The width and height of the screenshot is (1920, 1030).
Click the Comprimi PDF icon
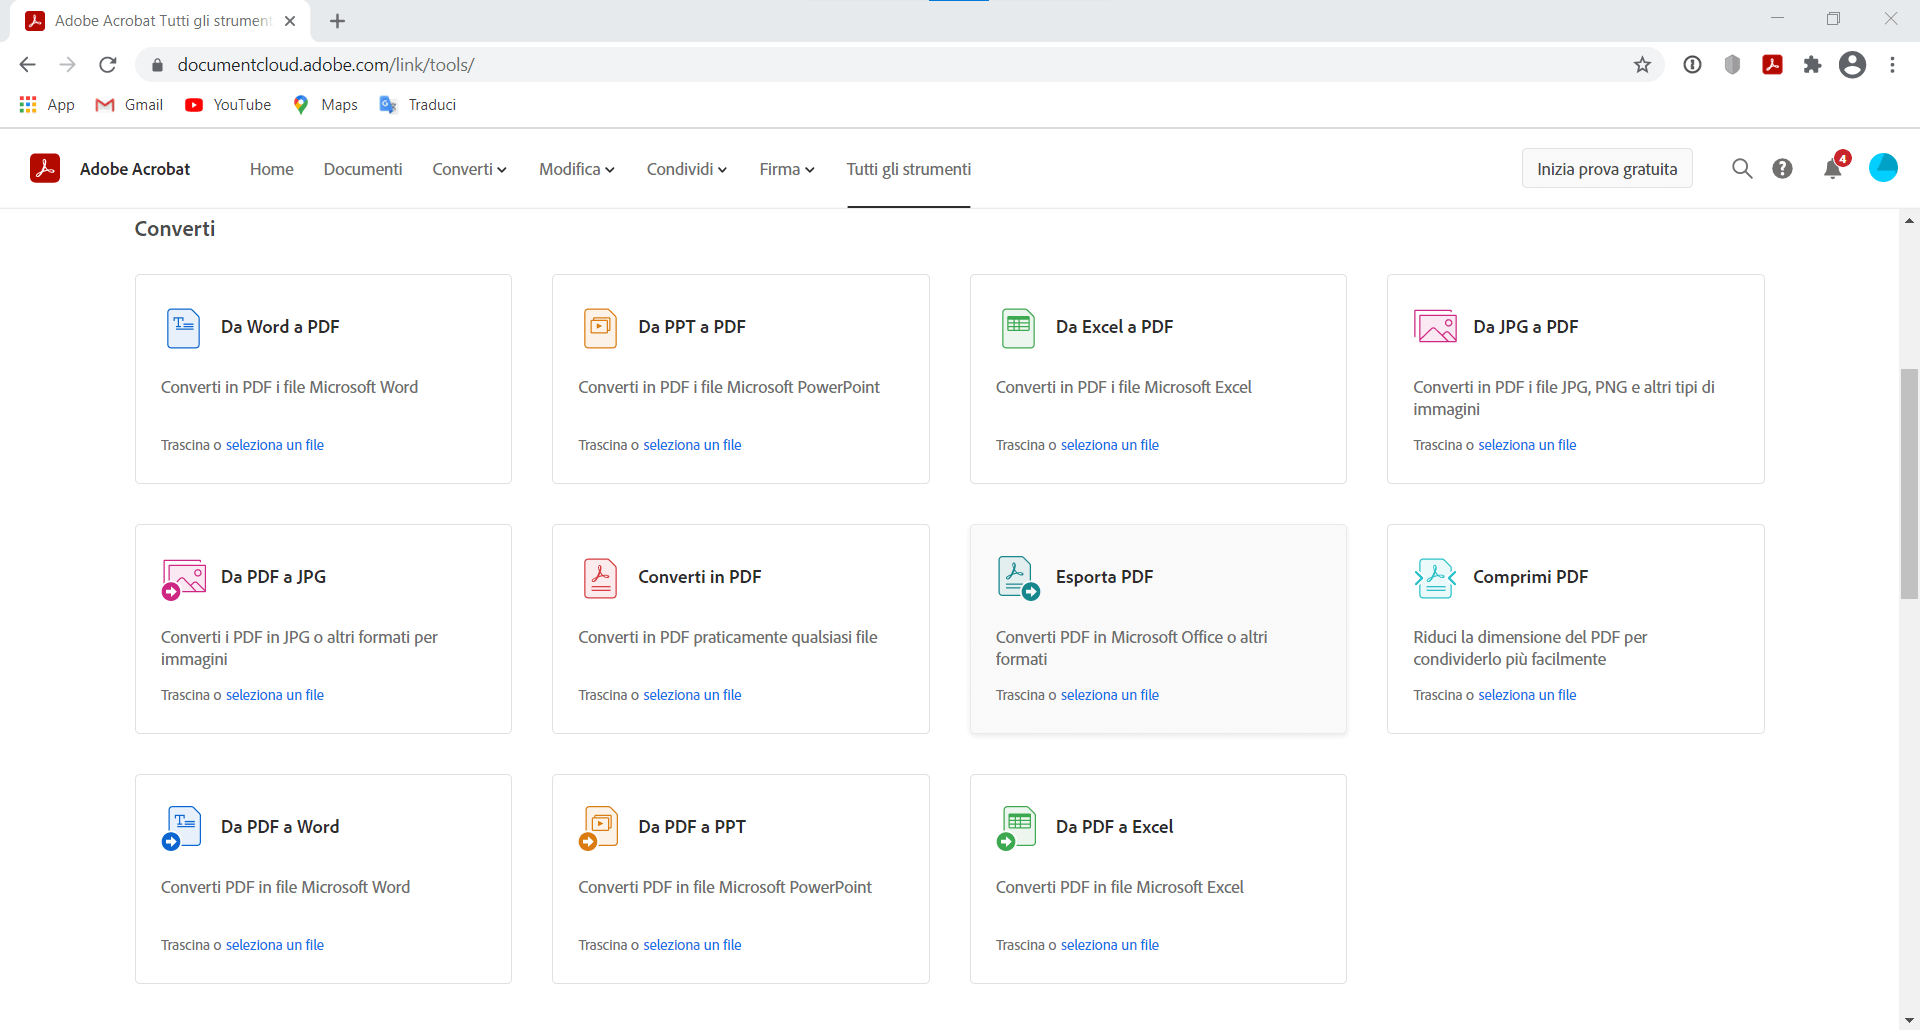click(1435, 578)
